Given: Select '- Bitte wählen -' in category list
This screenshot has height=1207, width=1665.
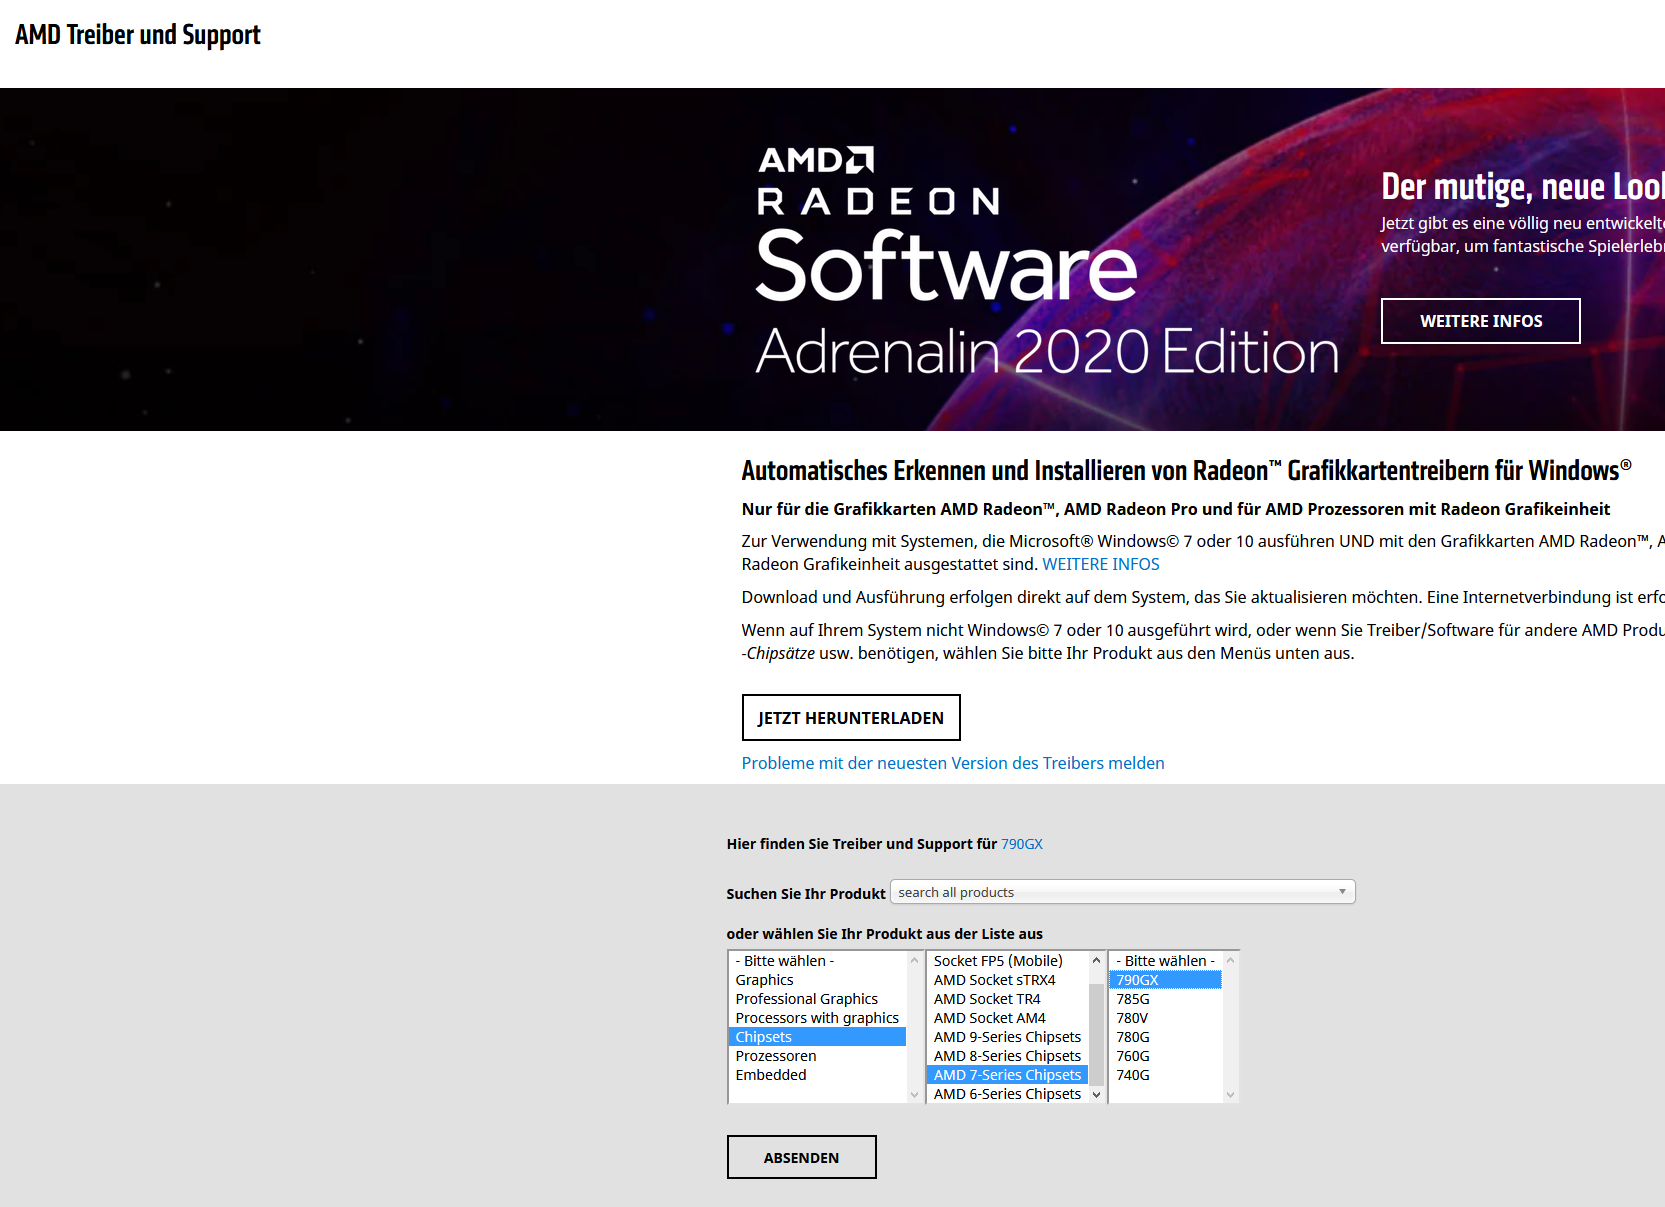Looking at the screenshot, I should (818, 961).
